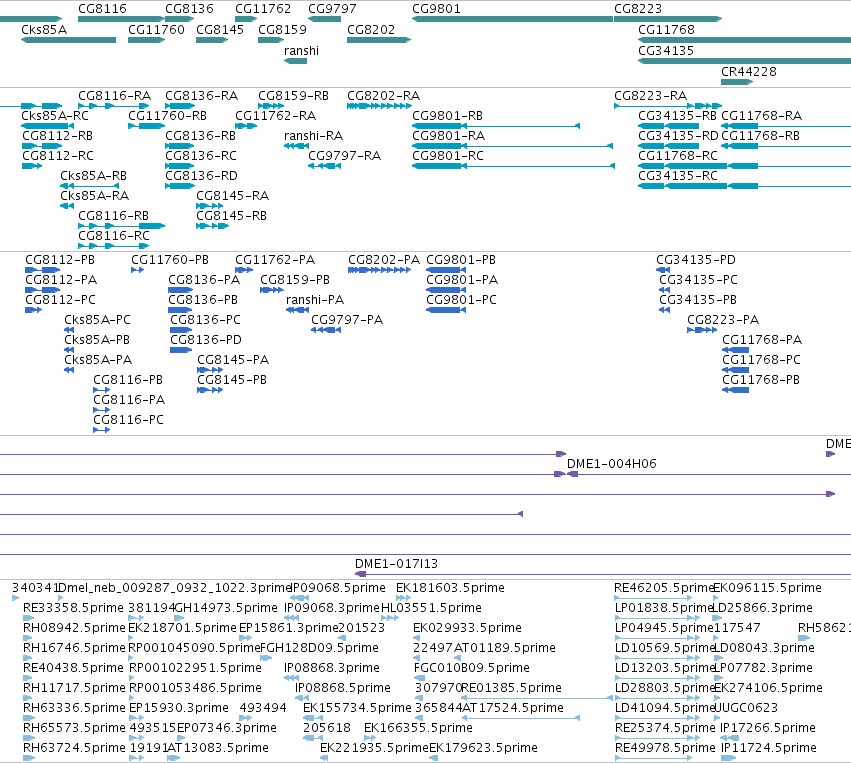Select EST RH63724.5prime

pyautogui.click(x=74, y=748)
